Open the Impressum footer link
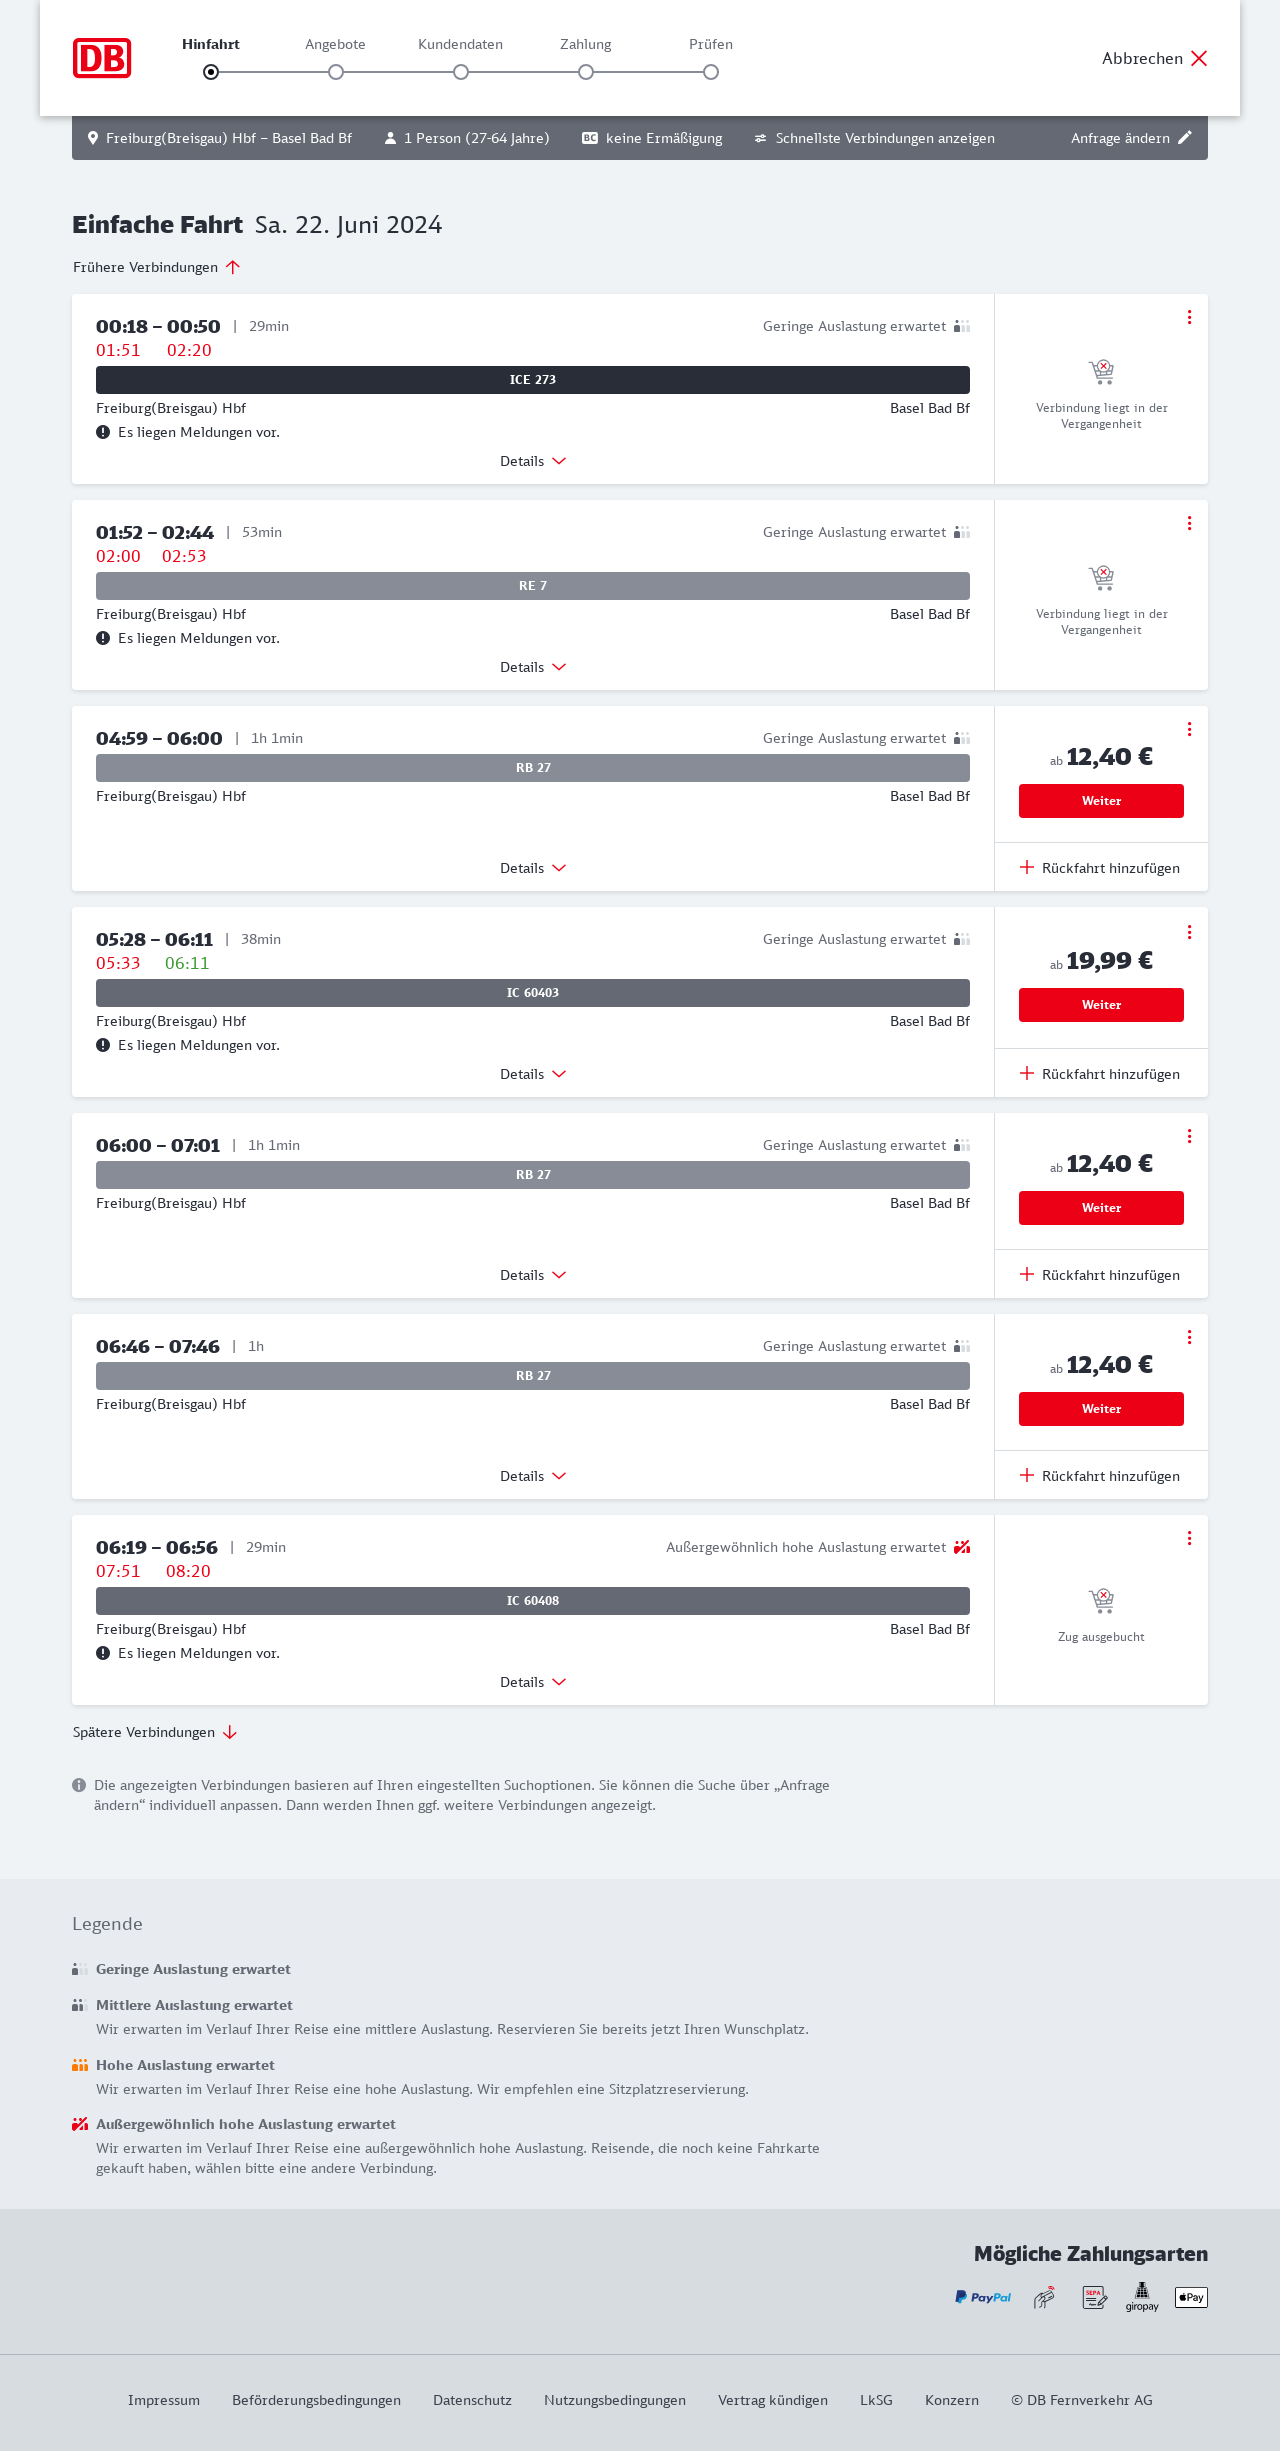The height and width of the screenshot is (2451, 1280). tap(164, 2400)
